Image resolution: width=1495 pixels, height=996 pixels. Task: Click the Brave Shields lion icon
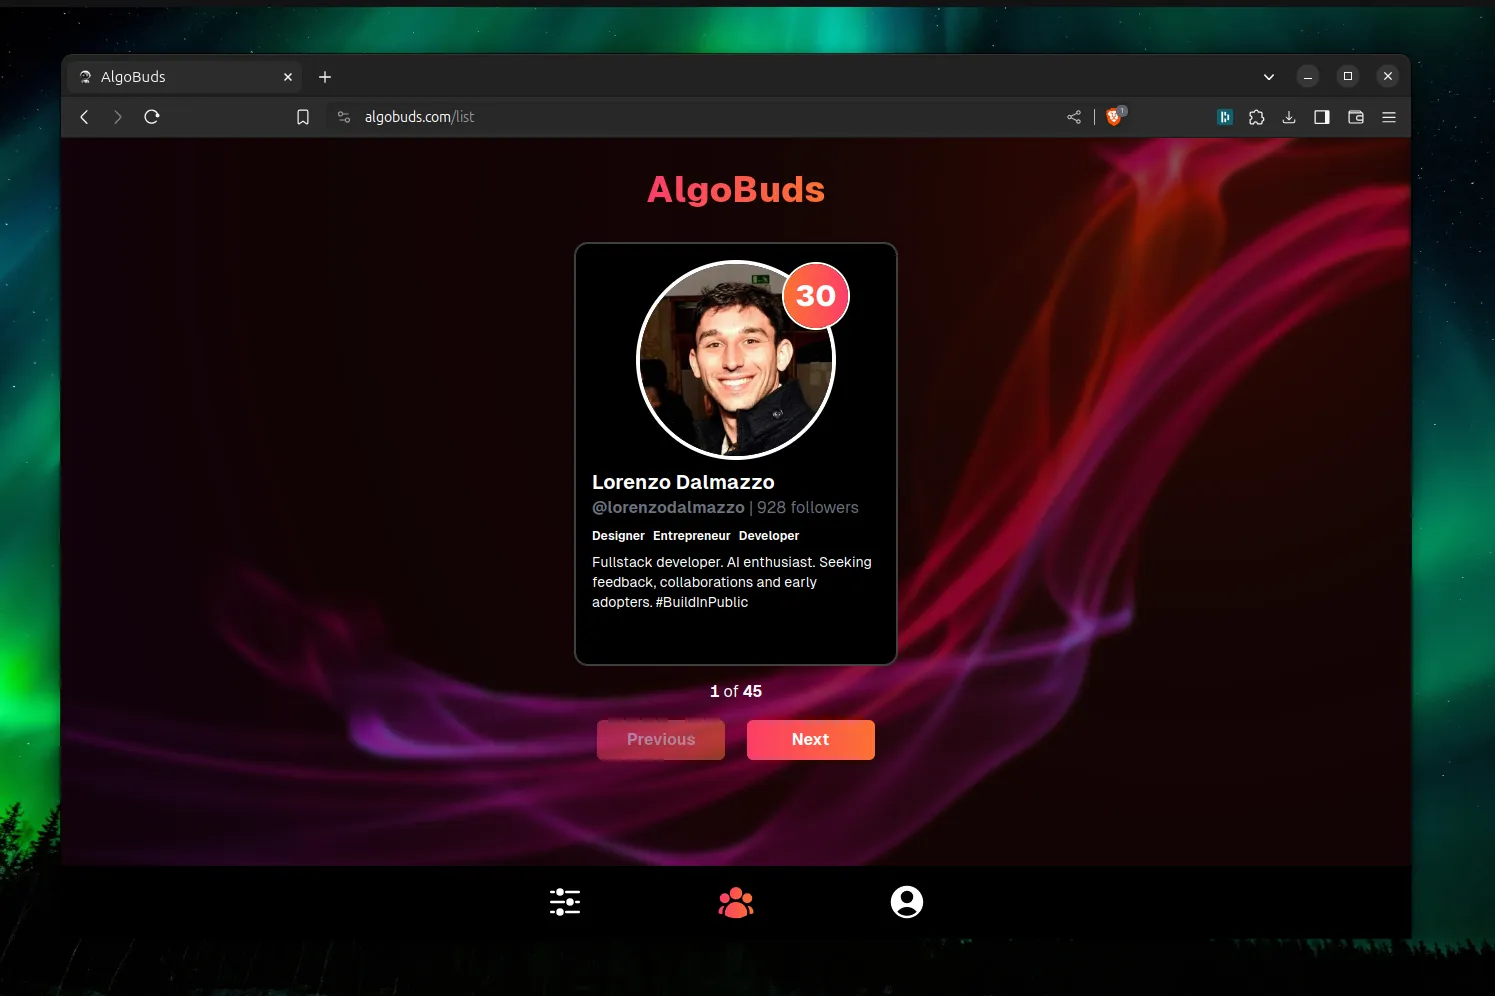pos(1114,117)
